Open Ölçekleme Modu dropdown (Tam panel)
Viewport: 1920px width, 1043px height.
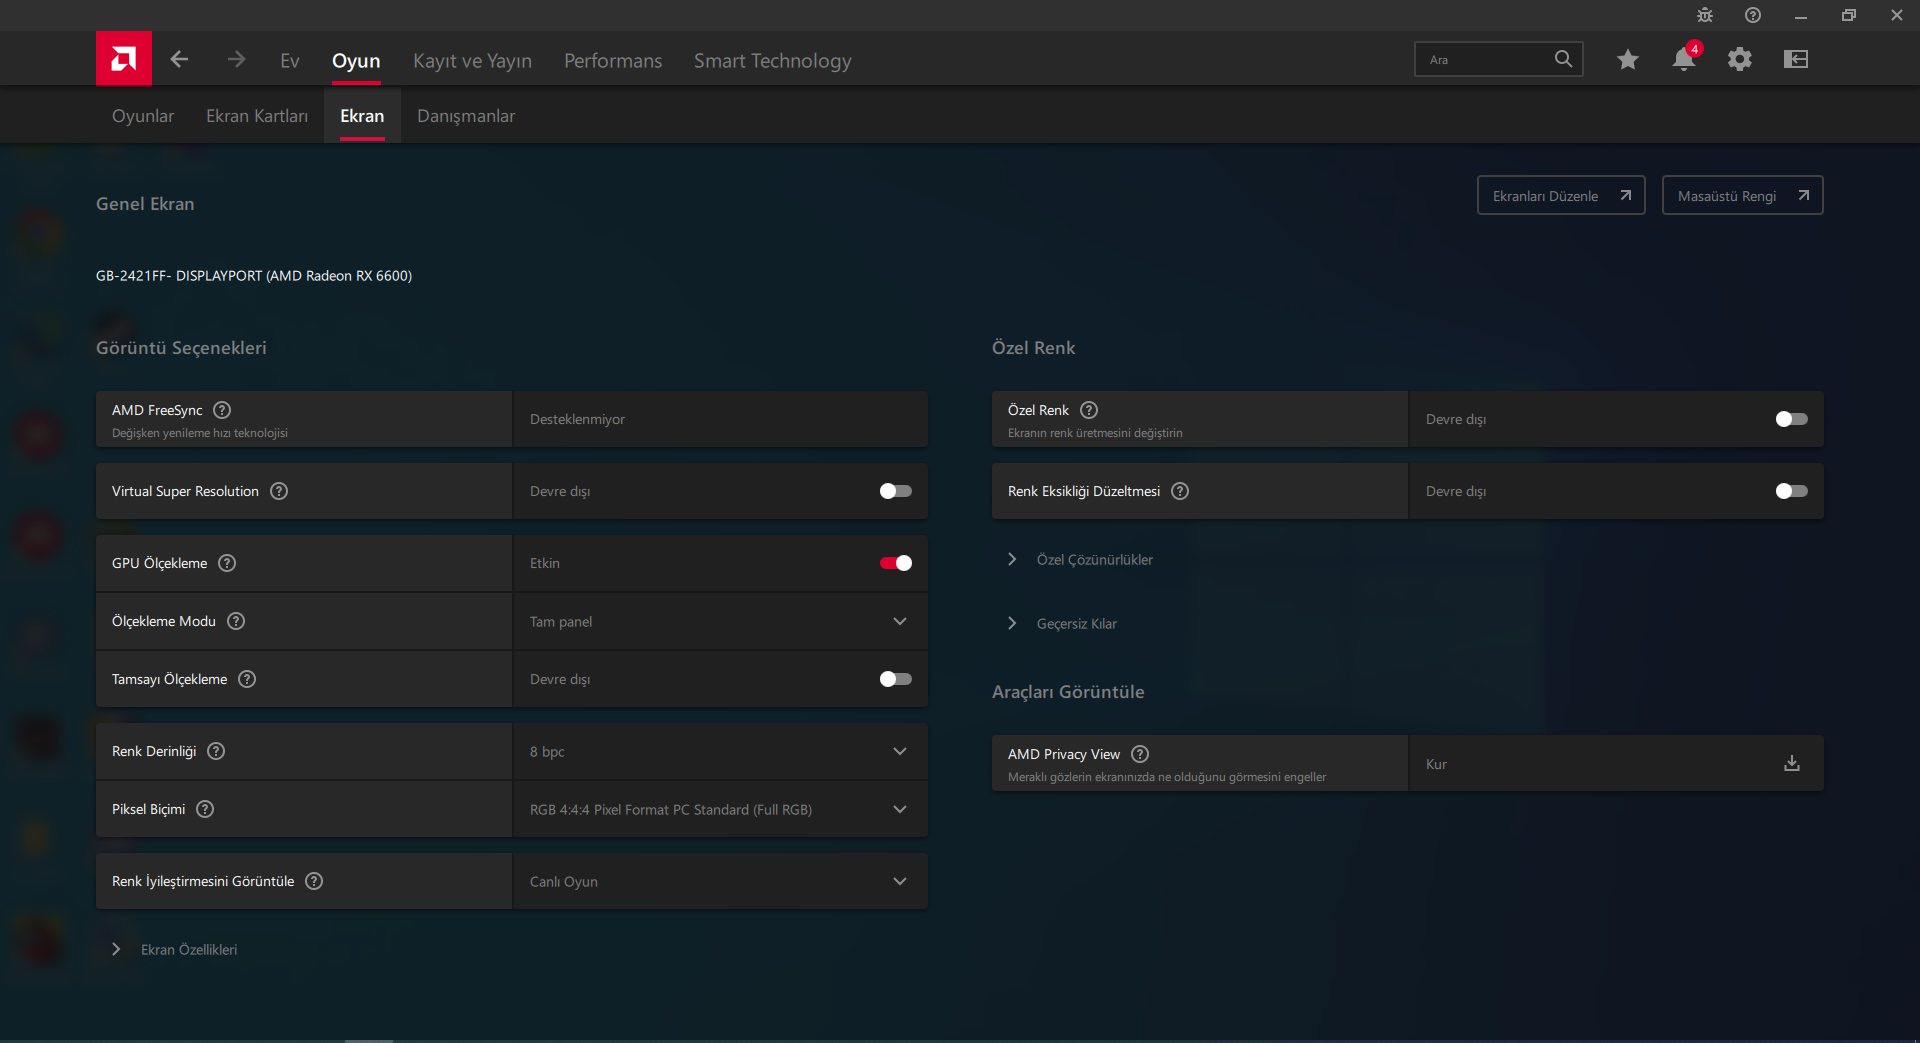(x=720, y=621)
